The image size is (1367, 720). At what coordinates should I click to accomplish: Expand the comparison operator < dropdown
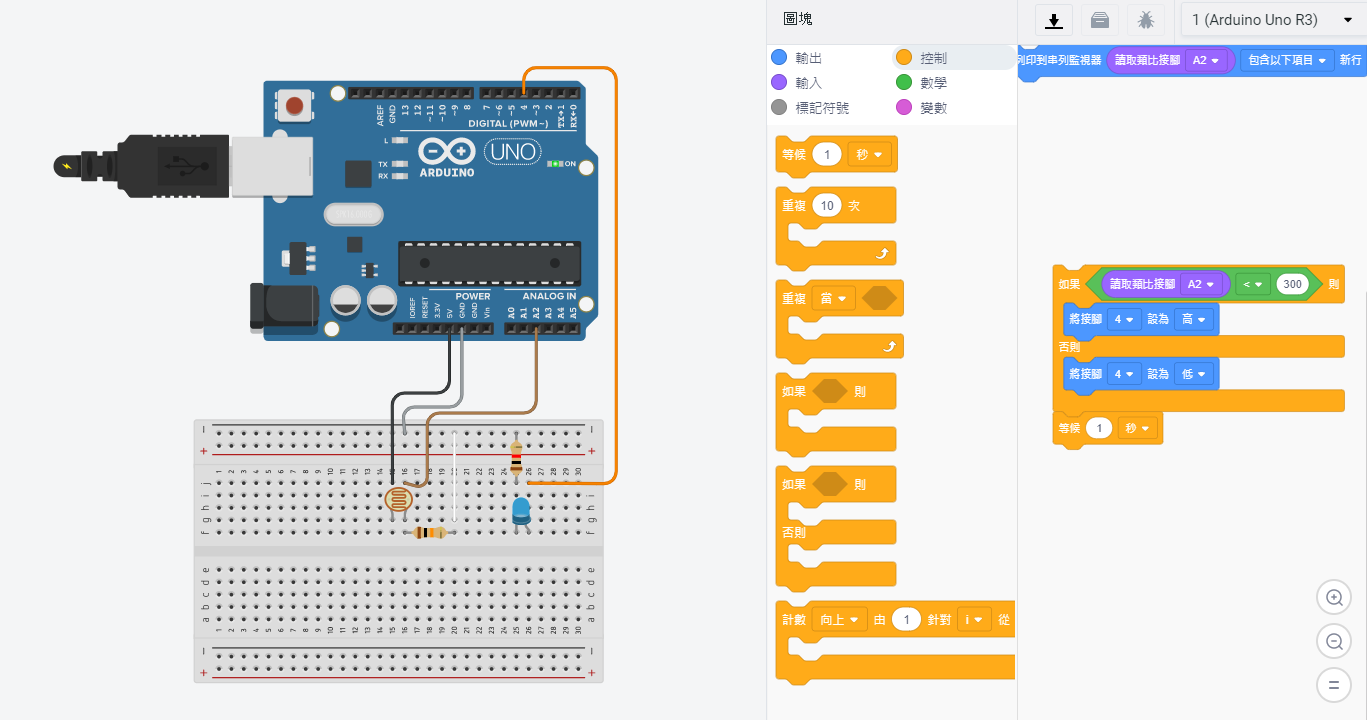1252,284
